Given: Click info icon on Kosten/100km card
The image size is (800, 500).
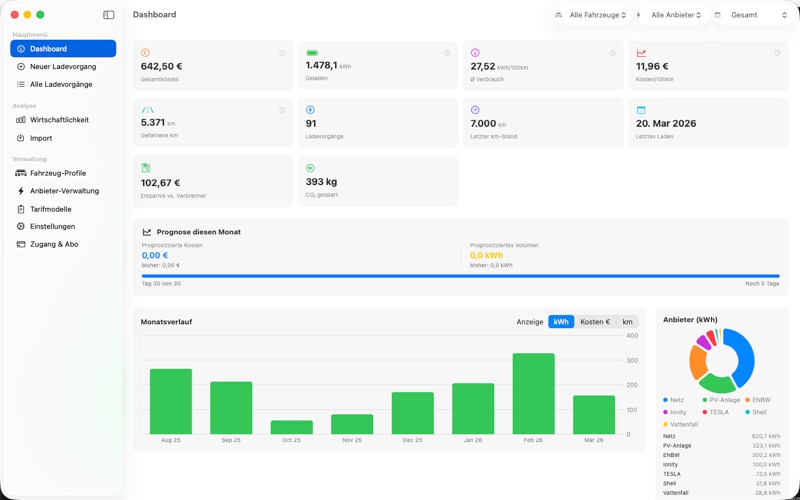Looking at the screenshot, I should tap(778, 53).
